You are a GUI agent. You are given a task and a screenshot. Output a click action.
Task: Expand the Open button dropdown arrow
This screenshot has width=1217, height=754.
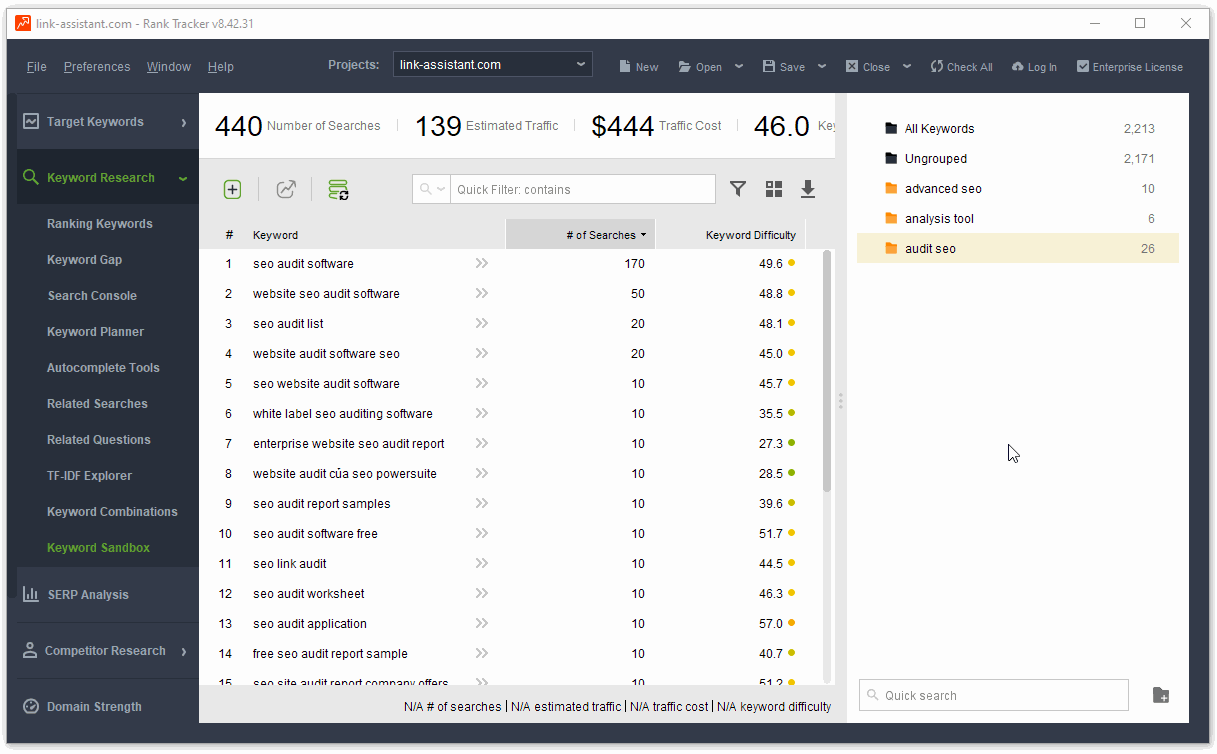[x=739, y=66]
